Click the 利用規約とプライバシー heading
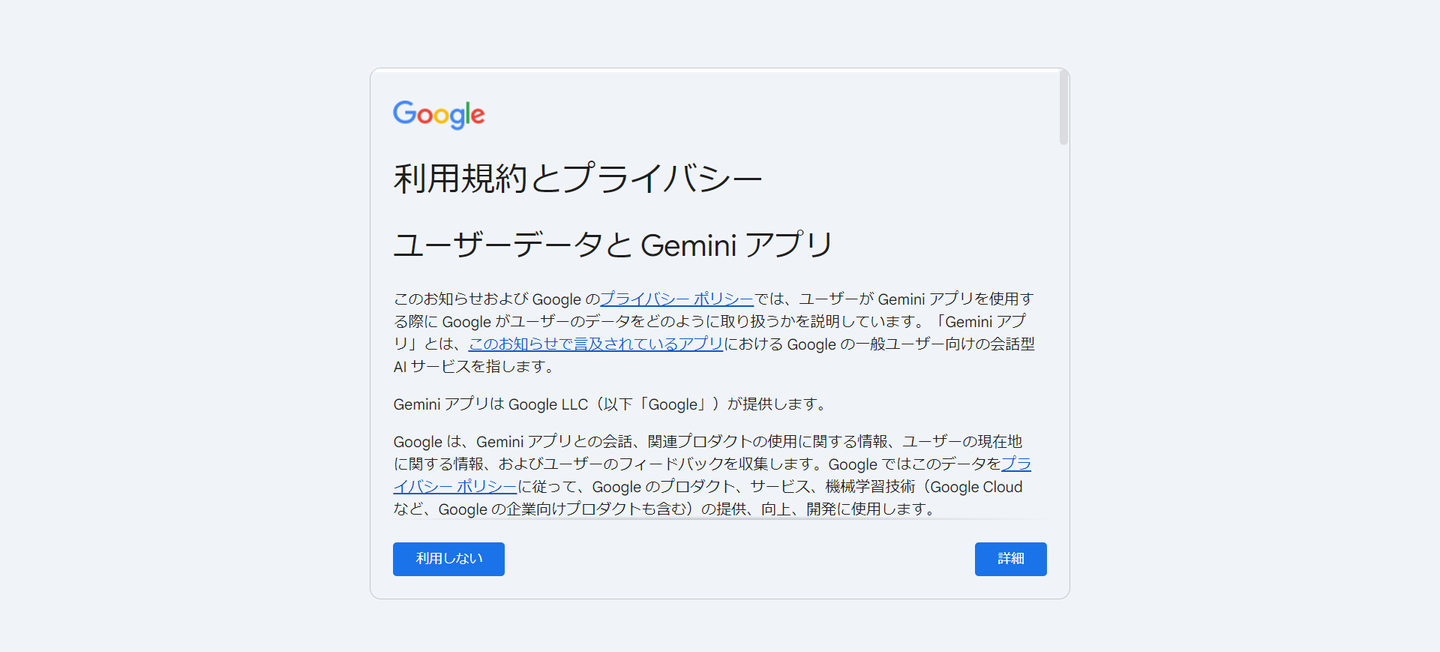The image size is (1440, 652). pos(577,180)
